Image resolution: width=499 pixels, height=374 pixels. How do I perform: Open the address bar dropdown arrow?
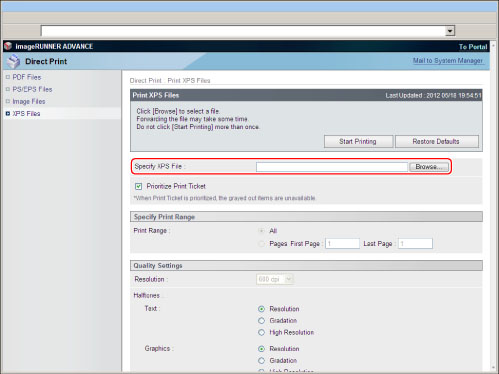[450, 31]
